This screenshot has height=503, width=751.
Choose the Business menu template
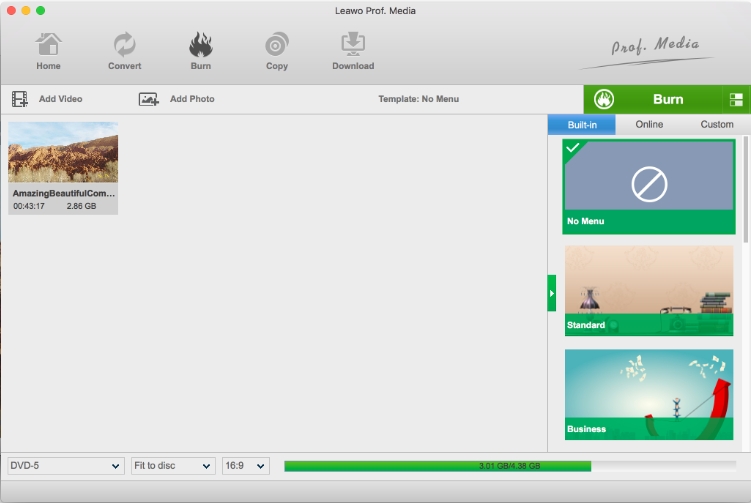(649, 394)
